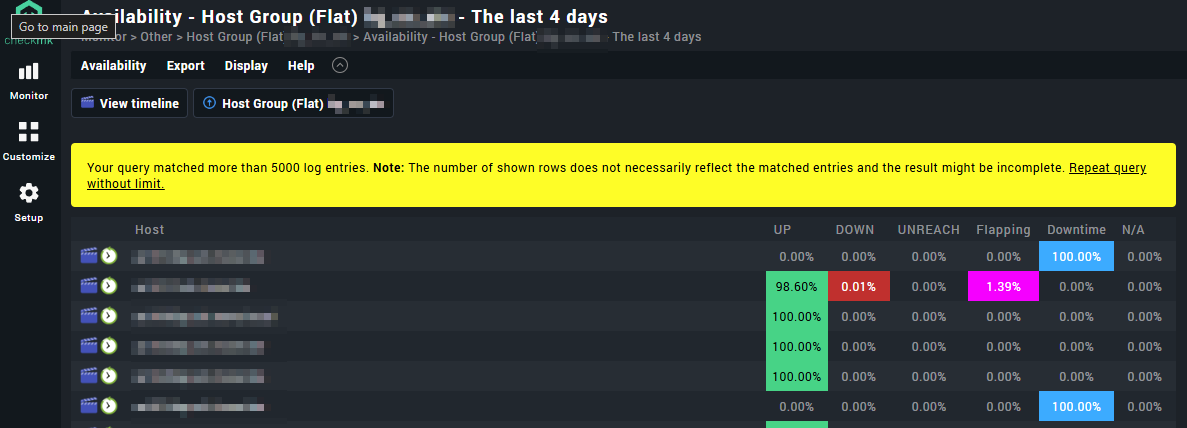Open the Setup gear menu
This screenshot has height=428, width=1187.
(29, 201)
